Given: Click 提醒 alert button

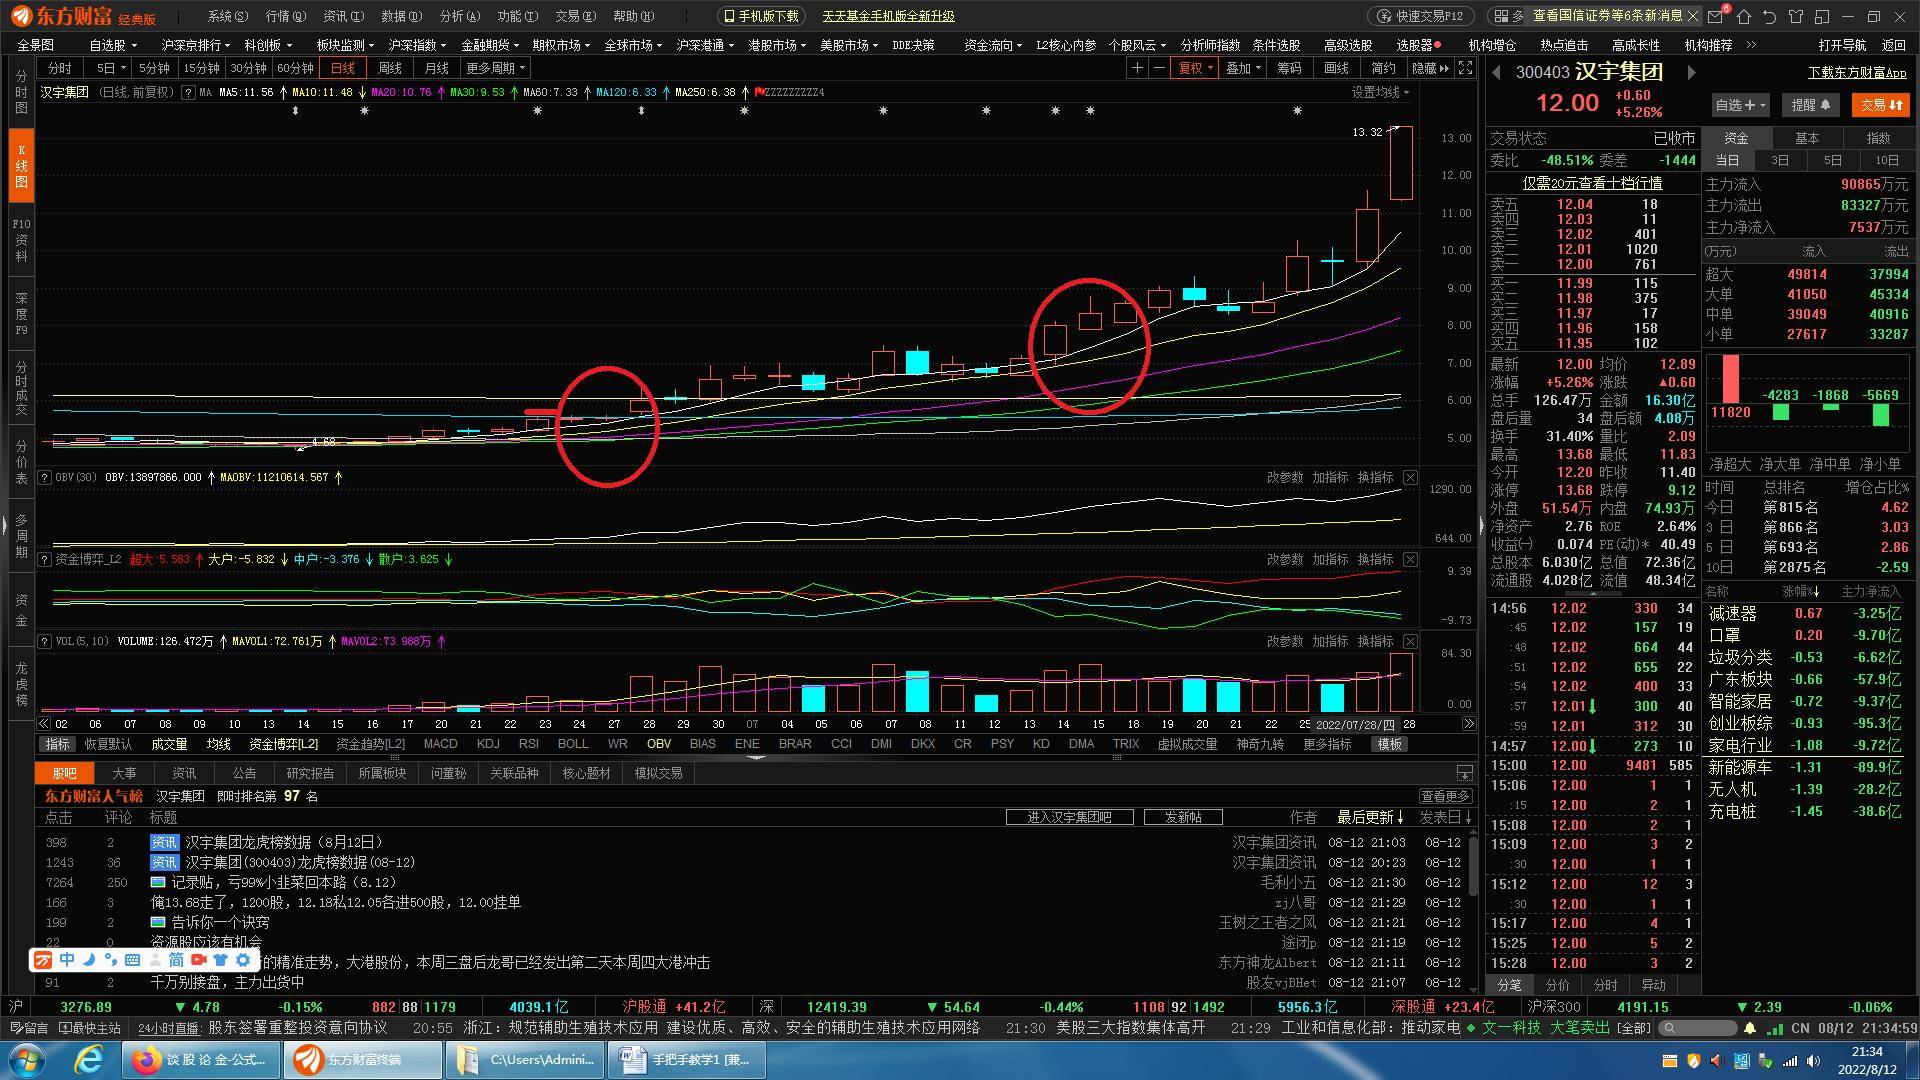Looking at the screenshot, I should tap(1811, 105).
